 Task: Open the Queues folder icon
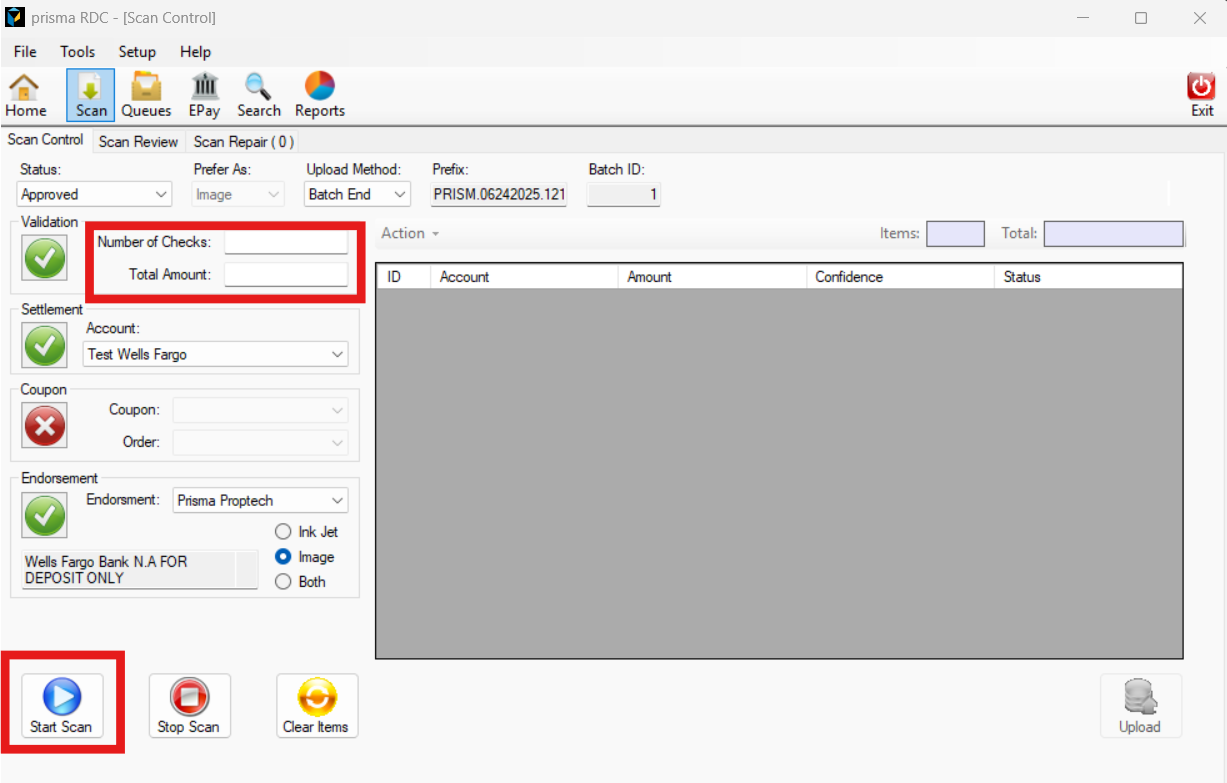(146, 95)
